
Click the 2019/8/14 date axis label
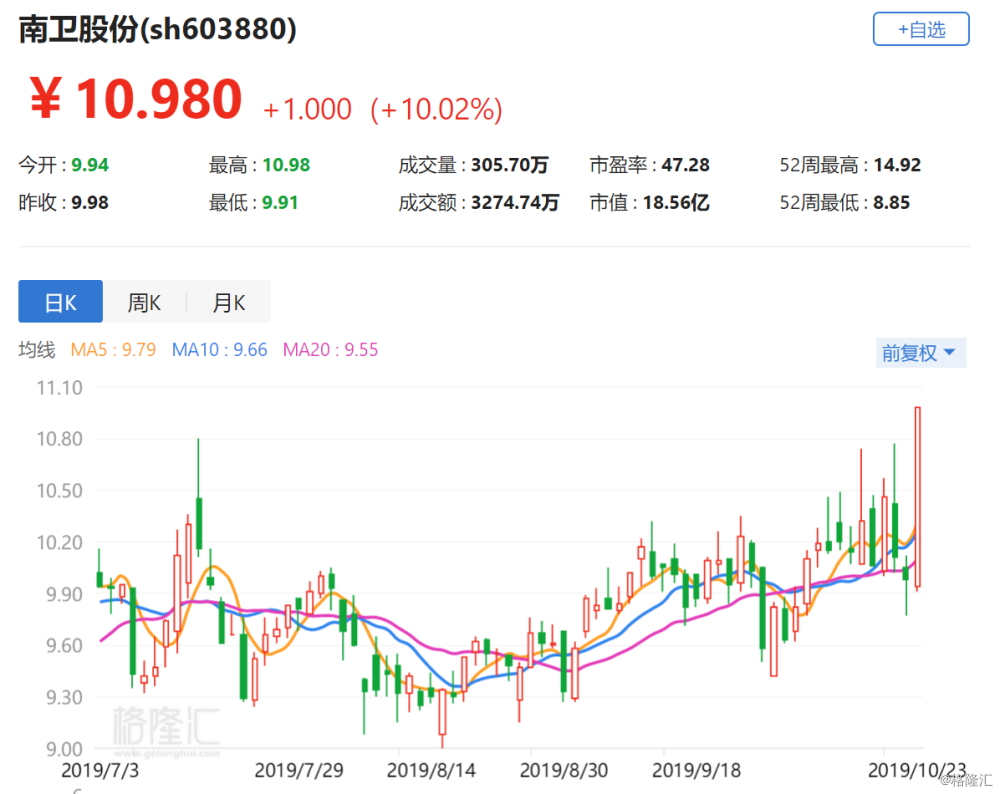coord(432,770)
